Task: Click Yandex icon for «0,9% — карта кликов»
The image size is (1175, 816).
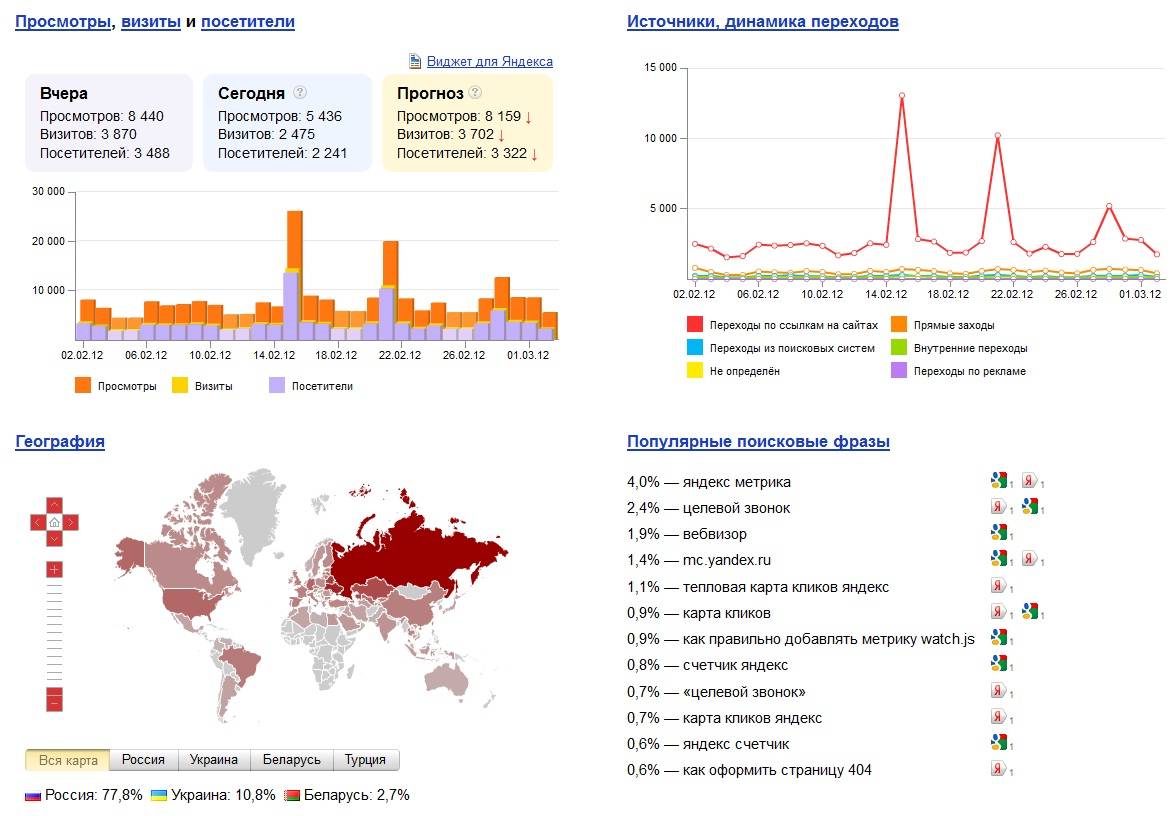Action: click(x=999, y=611)
